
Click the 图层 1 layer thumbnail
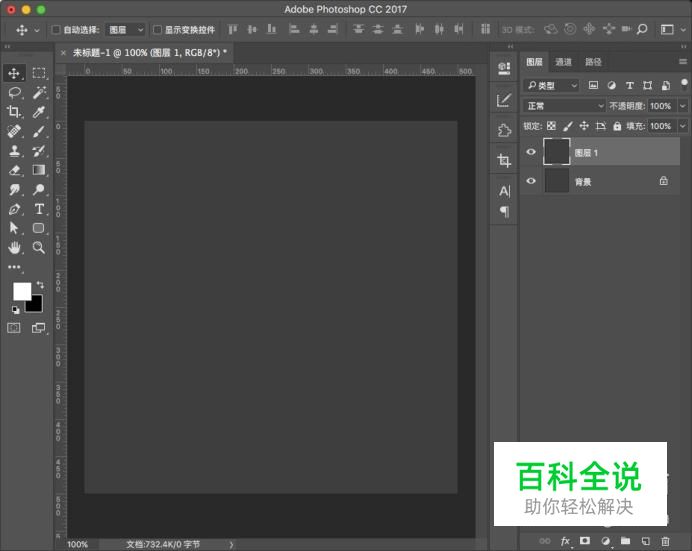[556, 152]
